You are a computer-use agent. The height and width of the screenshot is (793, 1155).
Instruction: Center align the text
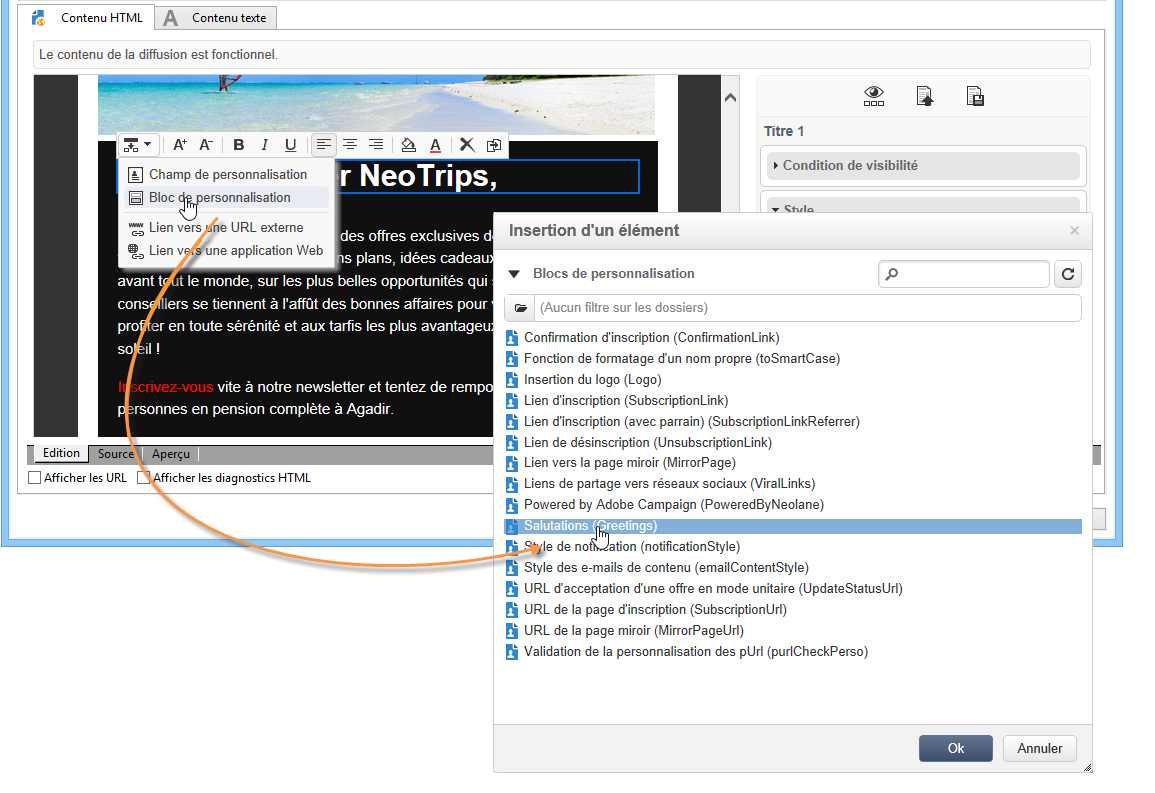tap(350, 145)
